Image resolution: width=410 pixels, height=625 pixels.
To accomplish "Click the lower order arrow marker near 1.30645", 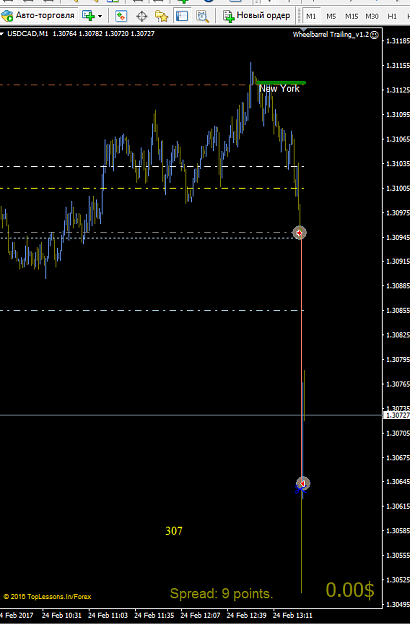I will point(303,483).
